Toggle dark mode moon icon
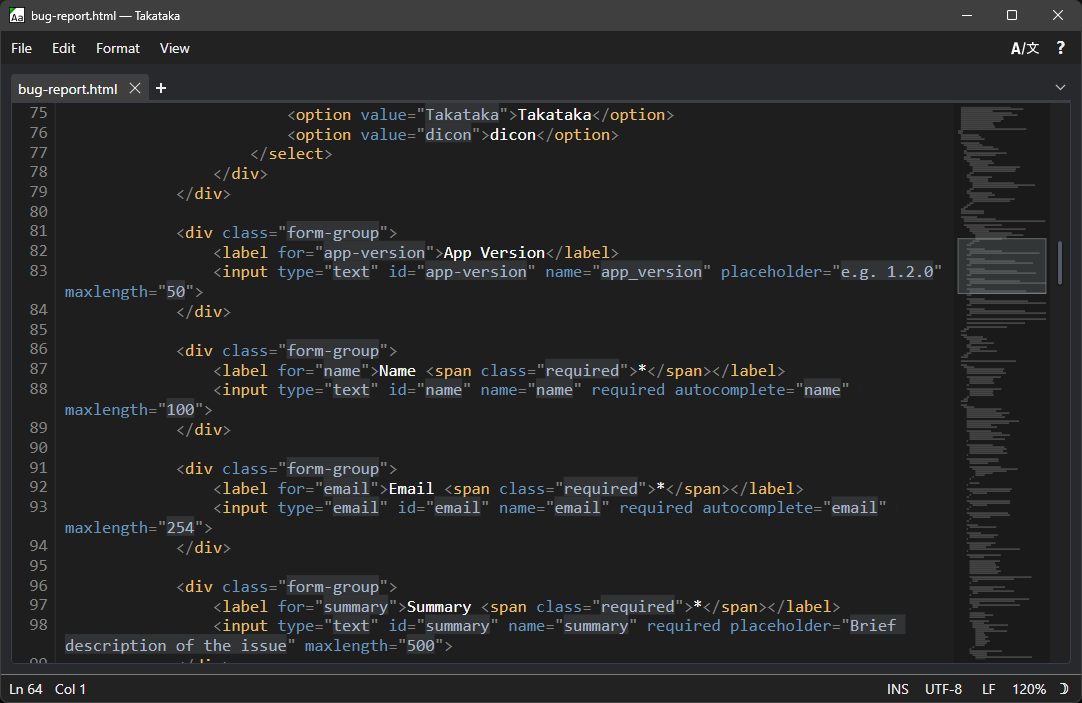Image resolution: width=1082 pixels, height=703 pixels. click(1064, 689)
